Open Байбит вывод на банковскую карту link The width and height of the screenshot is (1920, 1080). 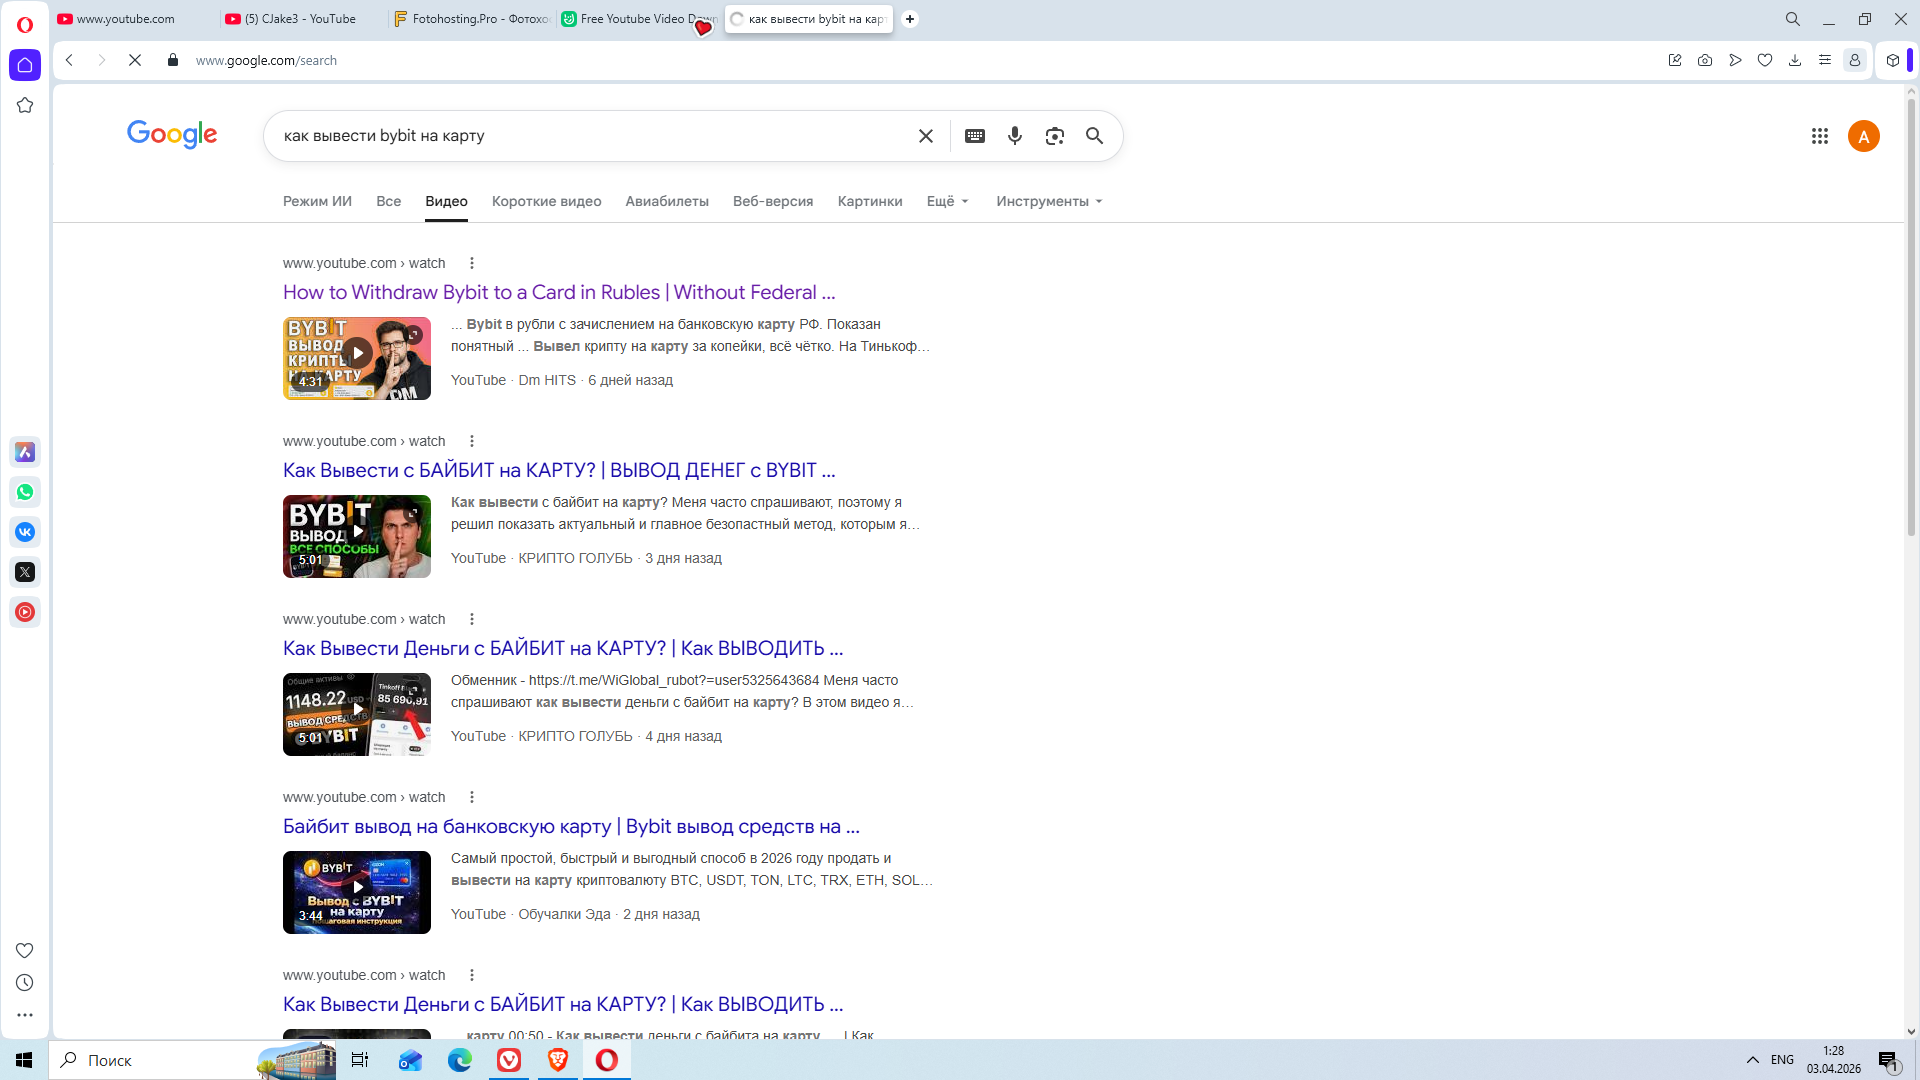pos(570,826)
